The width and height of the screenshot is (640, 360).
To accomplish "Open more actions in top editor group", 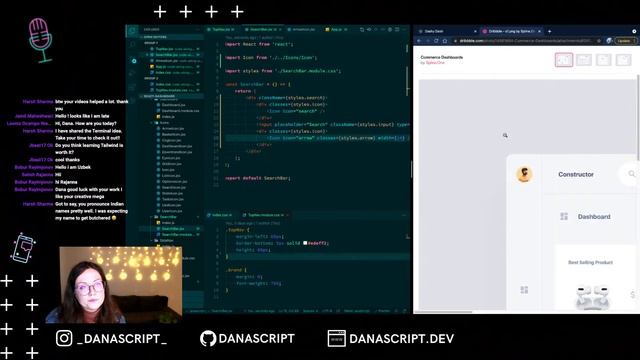I will click(404, 29).
